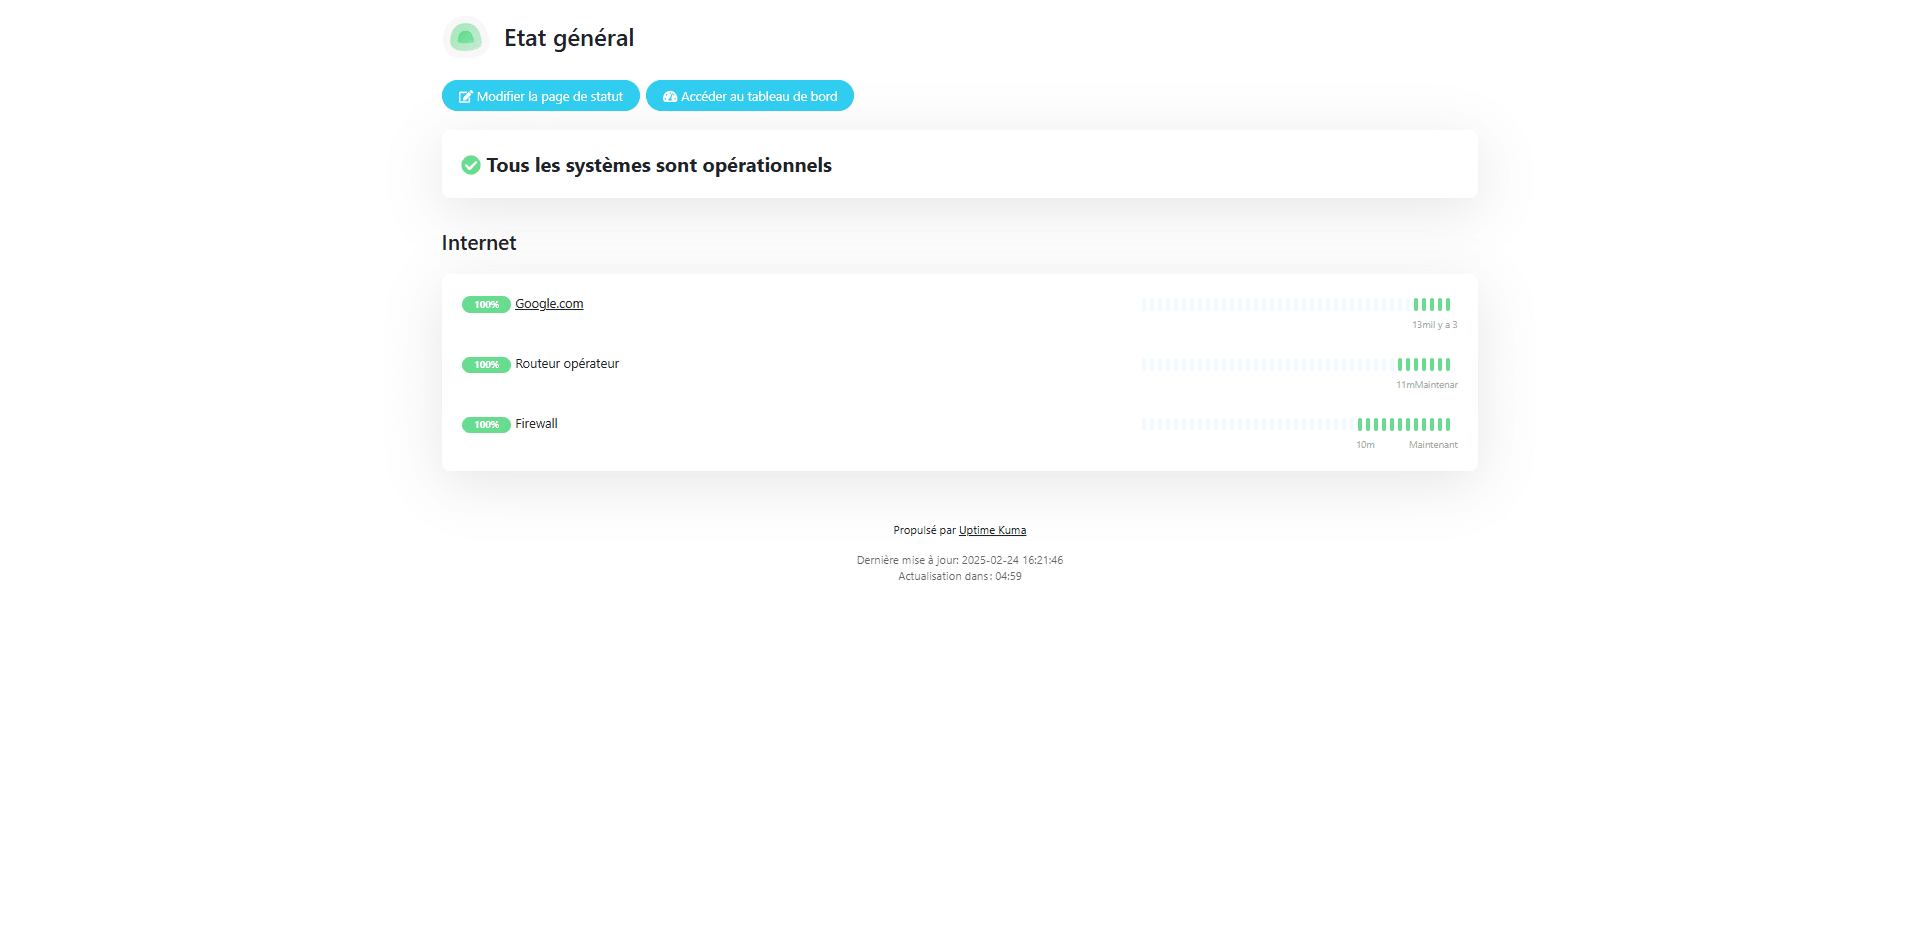Click the dashboard gauge icon in Accéder button
The height and width of the screenshot is (945, 1920).
(x=670, y=97)
